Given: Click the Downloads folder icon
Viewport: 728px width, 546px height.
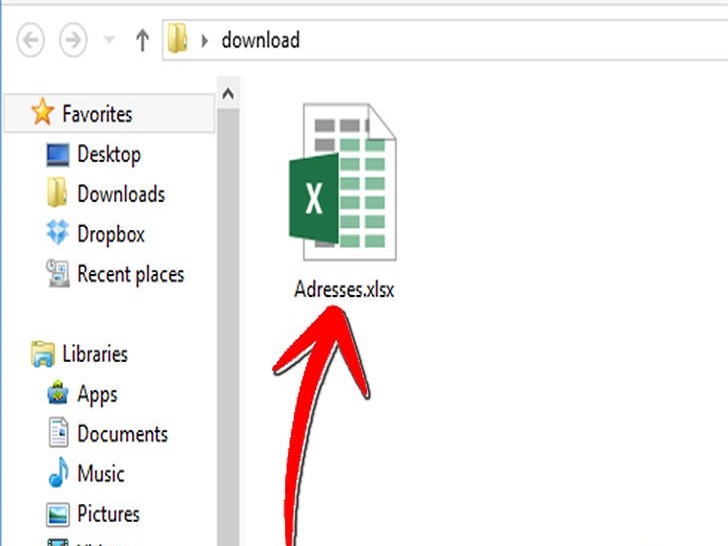Looking at the screenshot, I should (x=57, y=192).
